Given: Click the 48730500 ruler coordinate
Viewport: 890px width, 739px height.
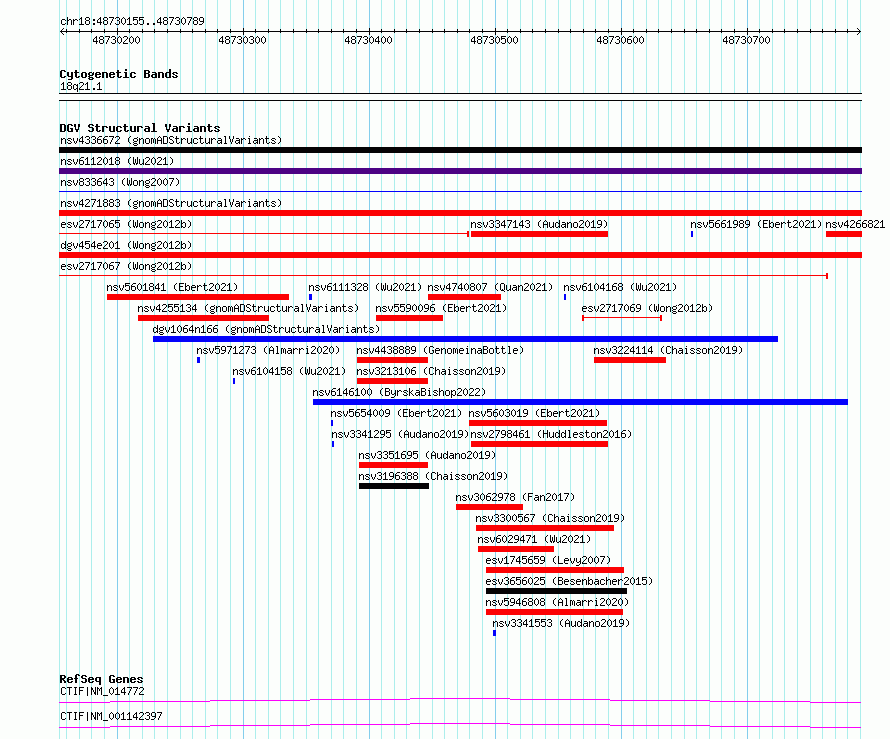Looking at the screenshot, I should pos(494,40).
